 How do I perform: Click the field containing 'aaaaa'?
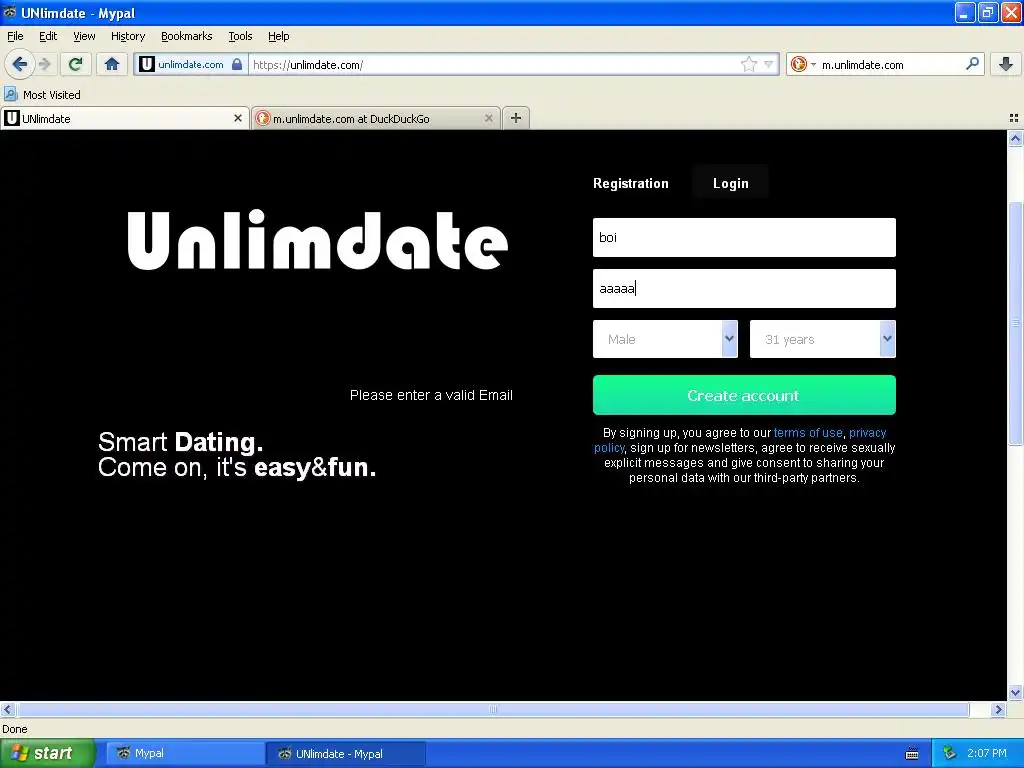pyautogui.click(x=744, y=288)
